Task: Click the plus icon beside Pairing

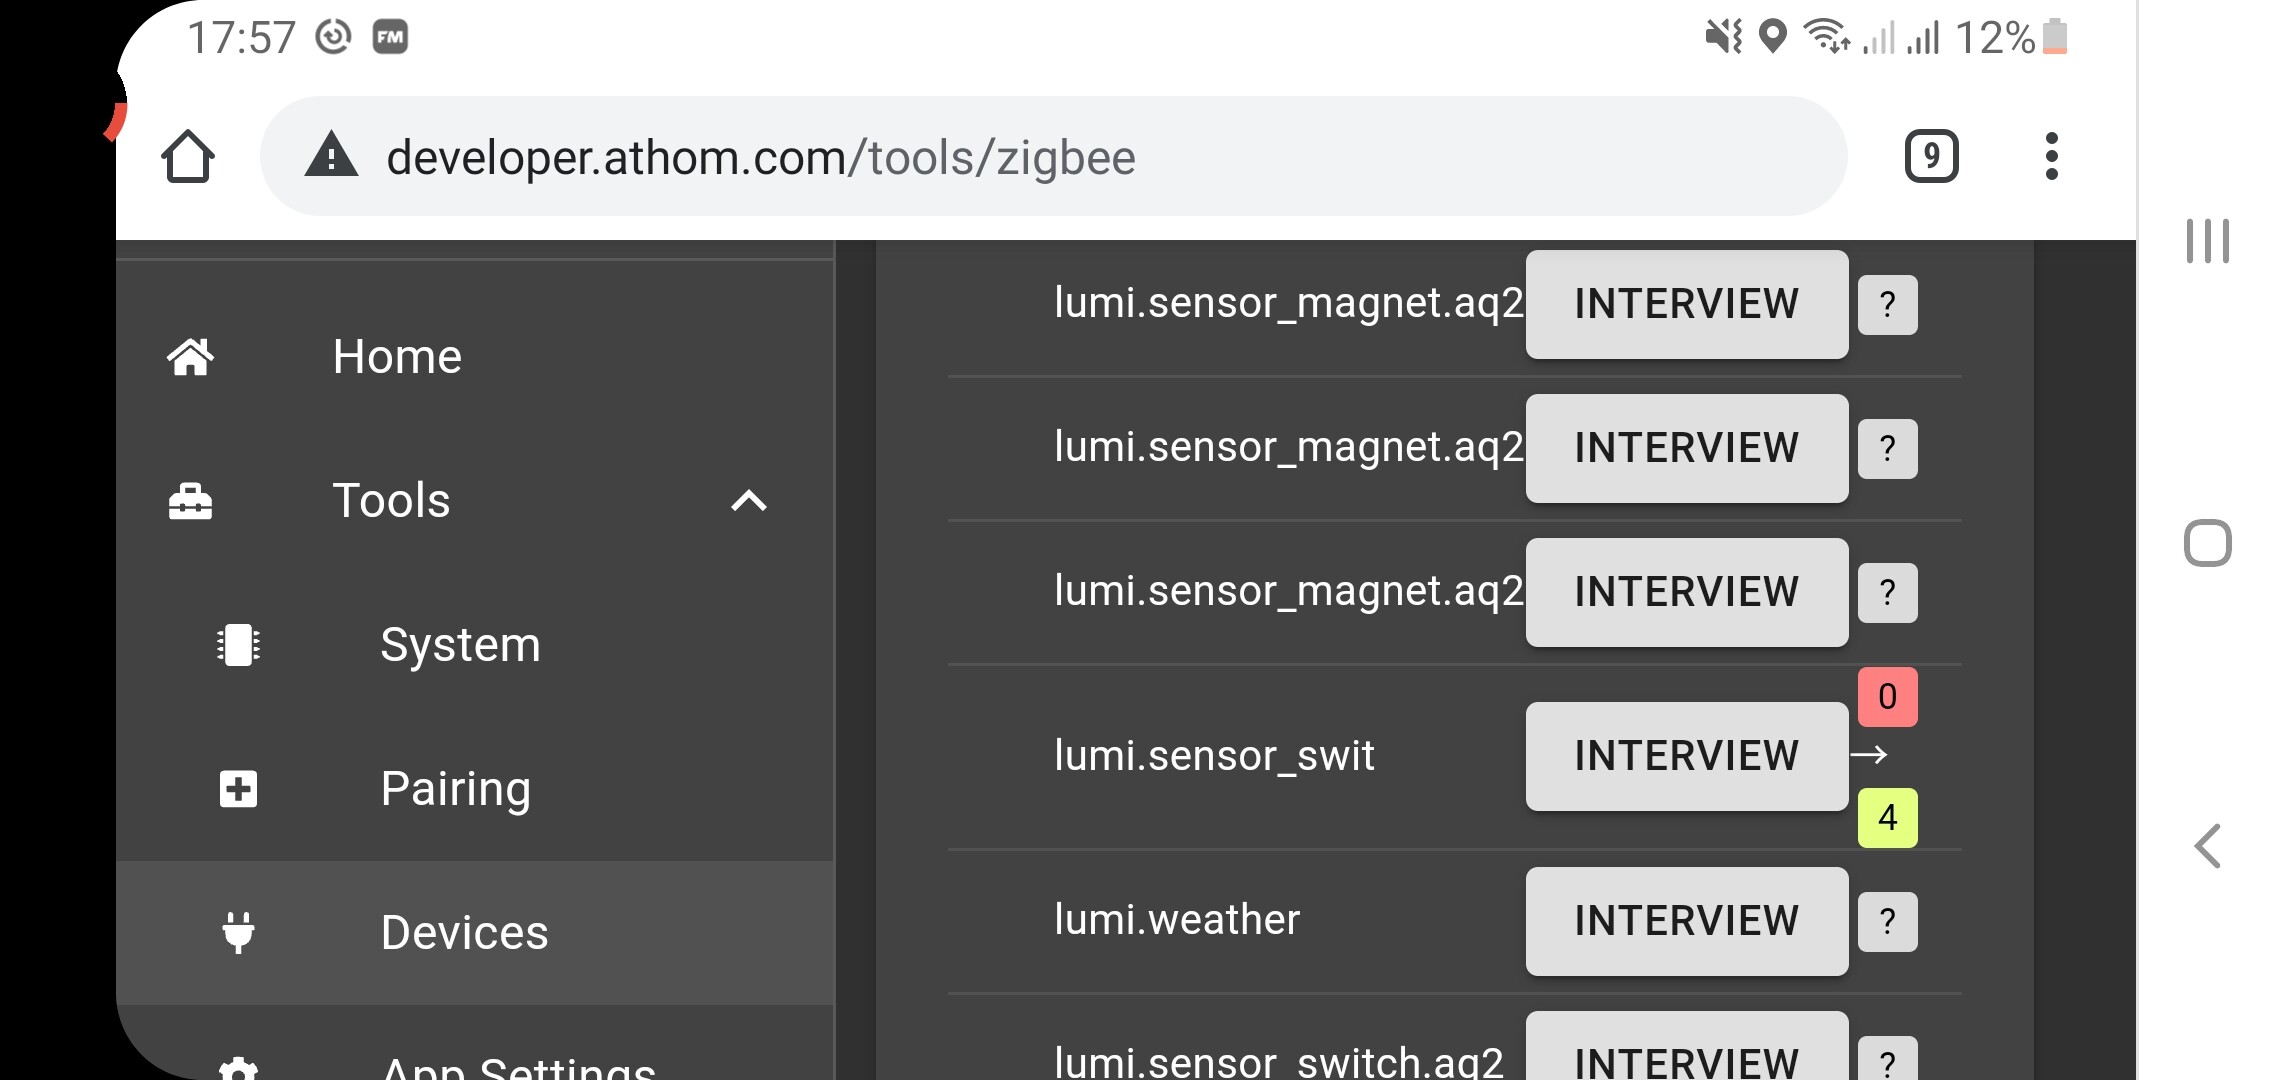Action: 238,789
